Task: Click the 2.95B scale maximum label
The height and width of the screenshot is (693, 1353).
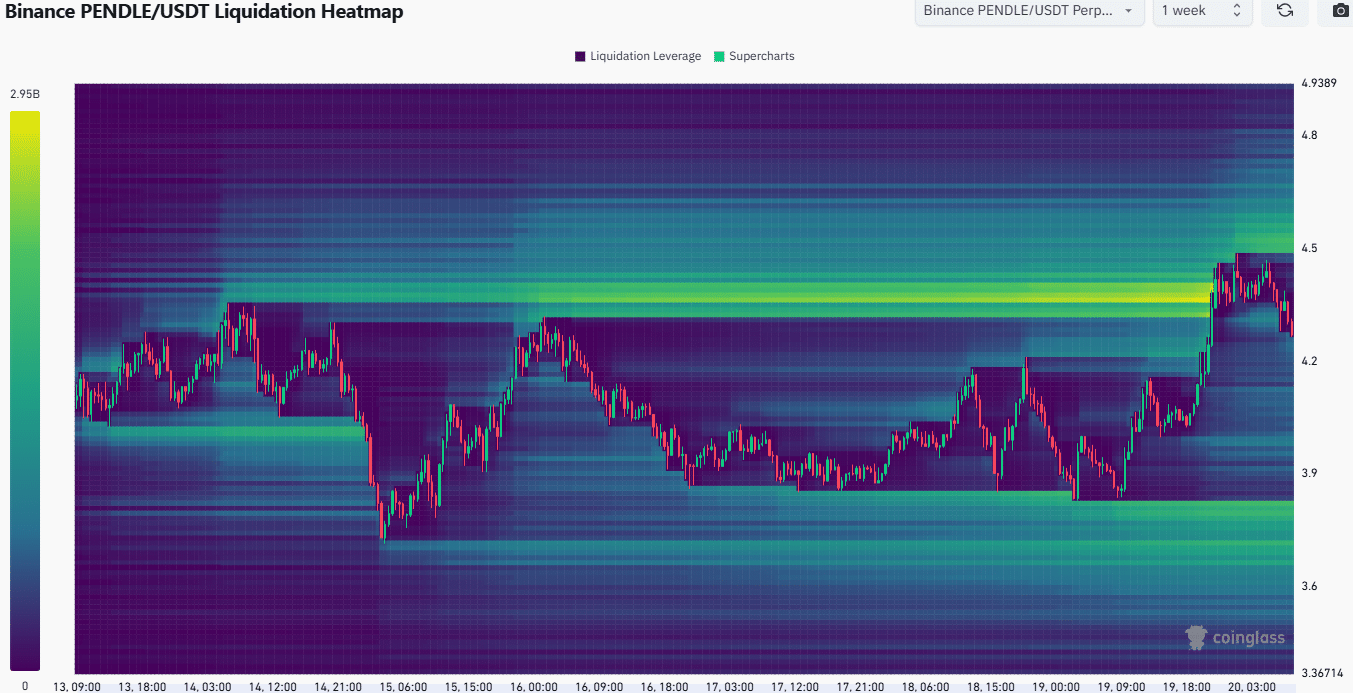Action: coord(25,94)
